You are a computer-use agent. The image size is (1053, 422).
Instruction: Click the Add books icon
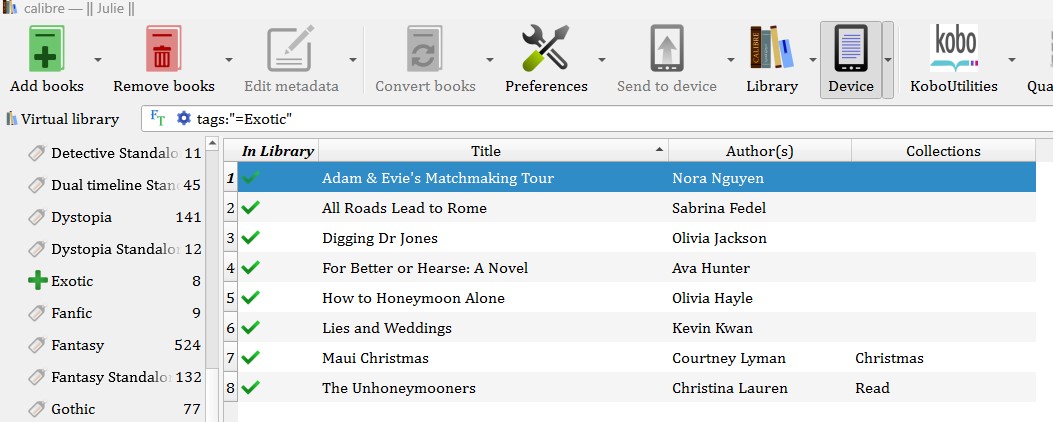click(46, 48)
